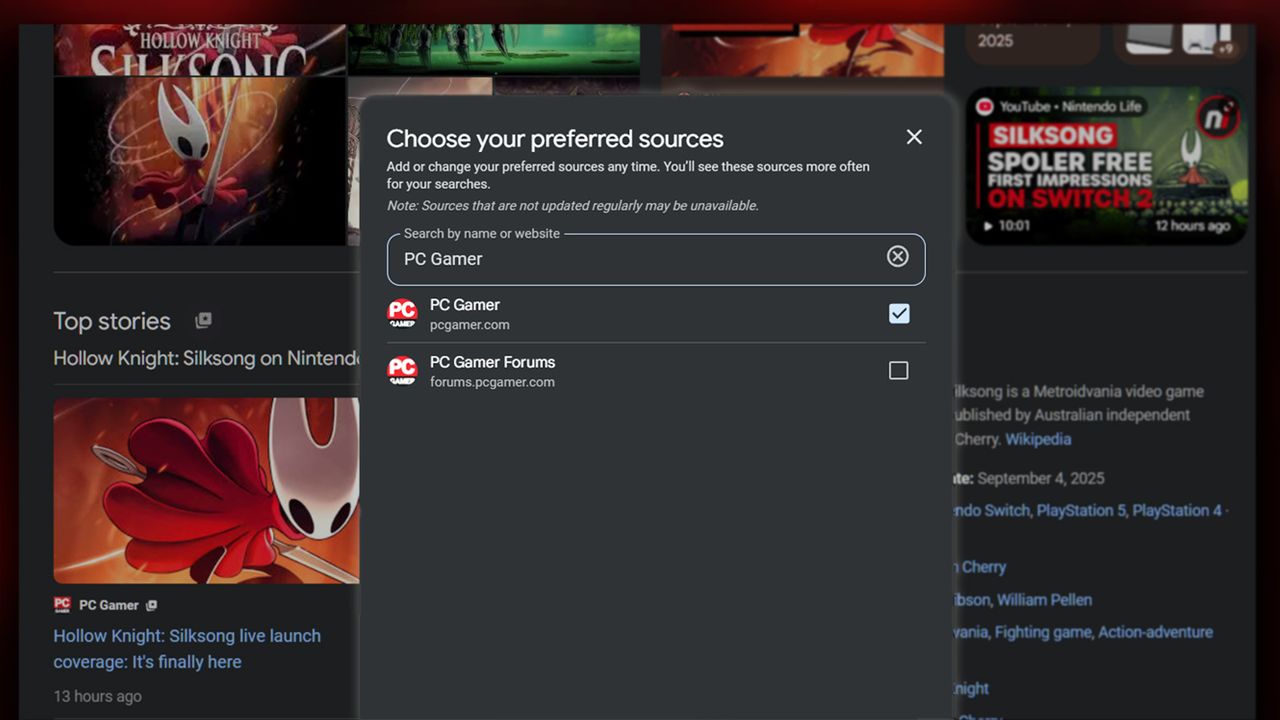
Task: Click the YouTube logo on the Silksong video card
Action: coord(985,107)
